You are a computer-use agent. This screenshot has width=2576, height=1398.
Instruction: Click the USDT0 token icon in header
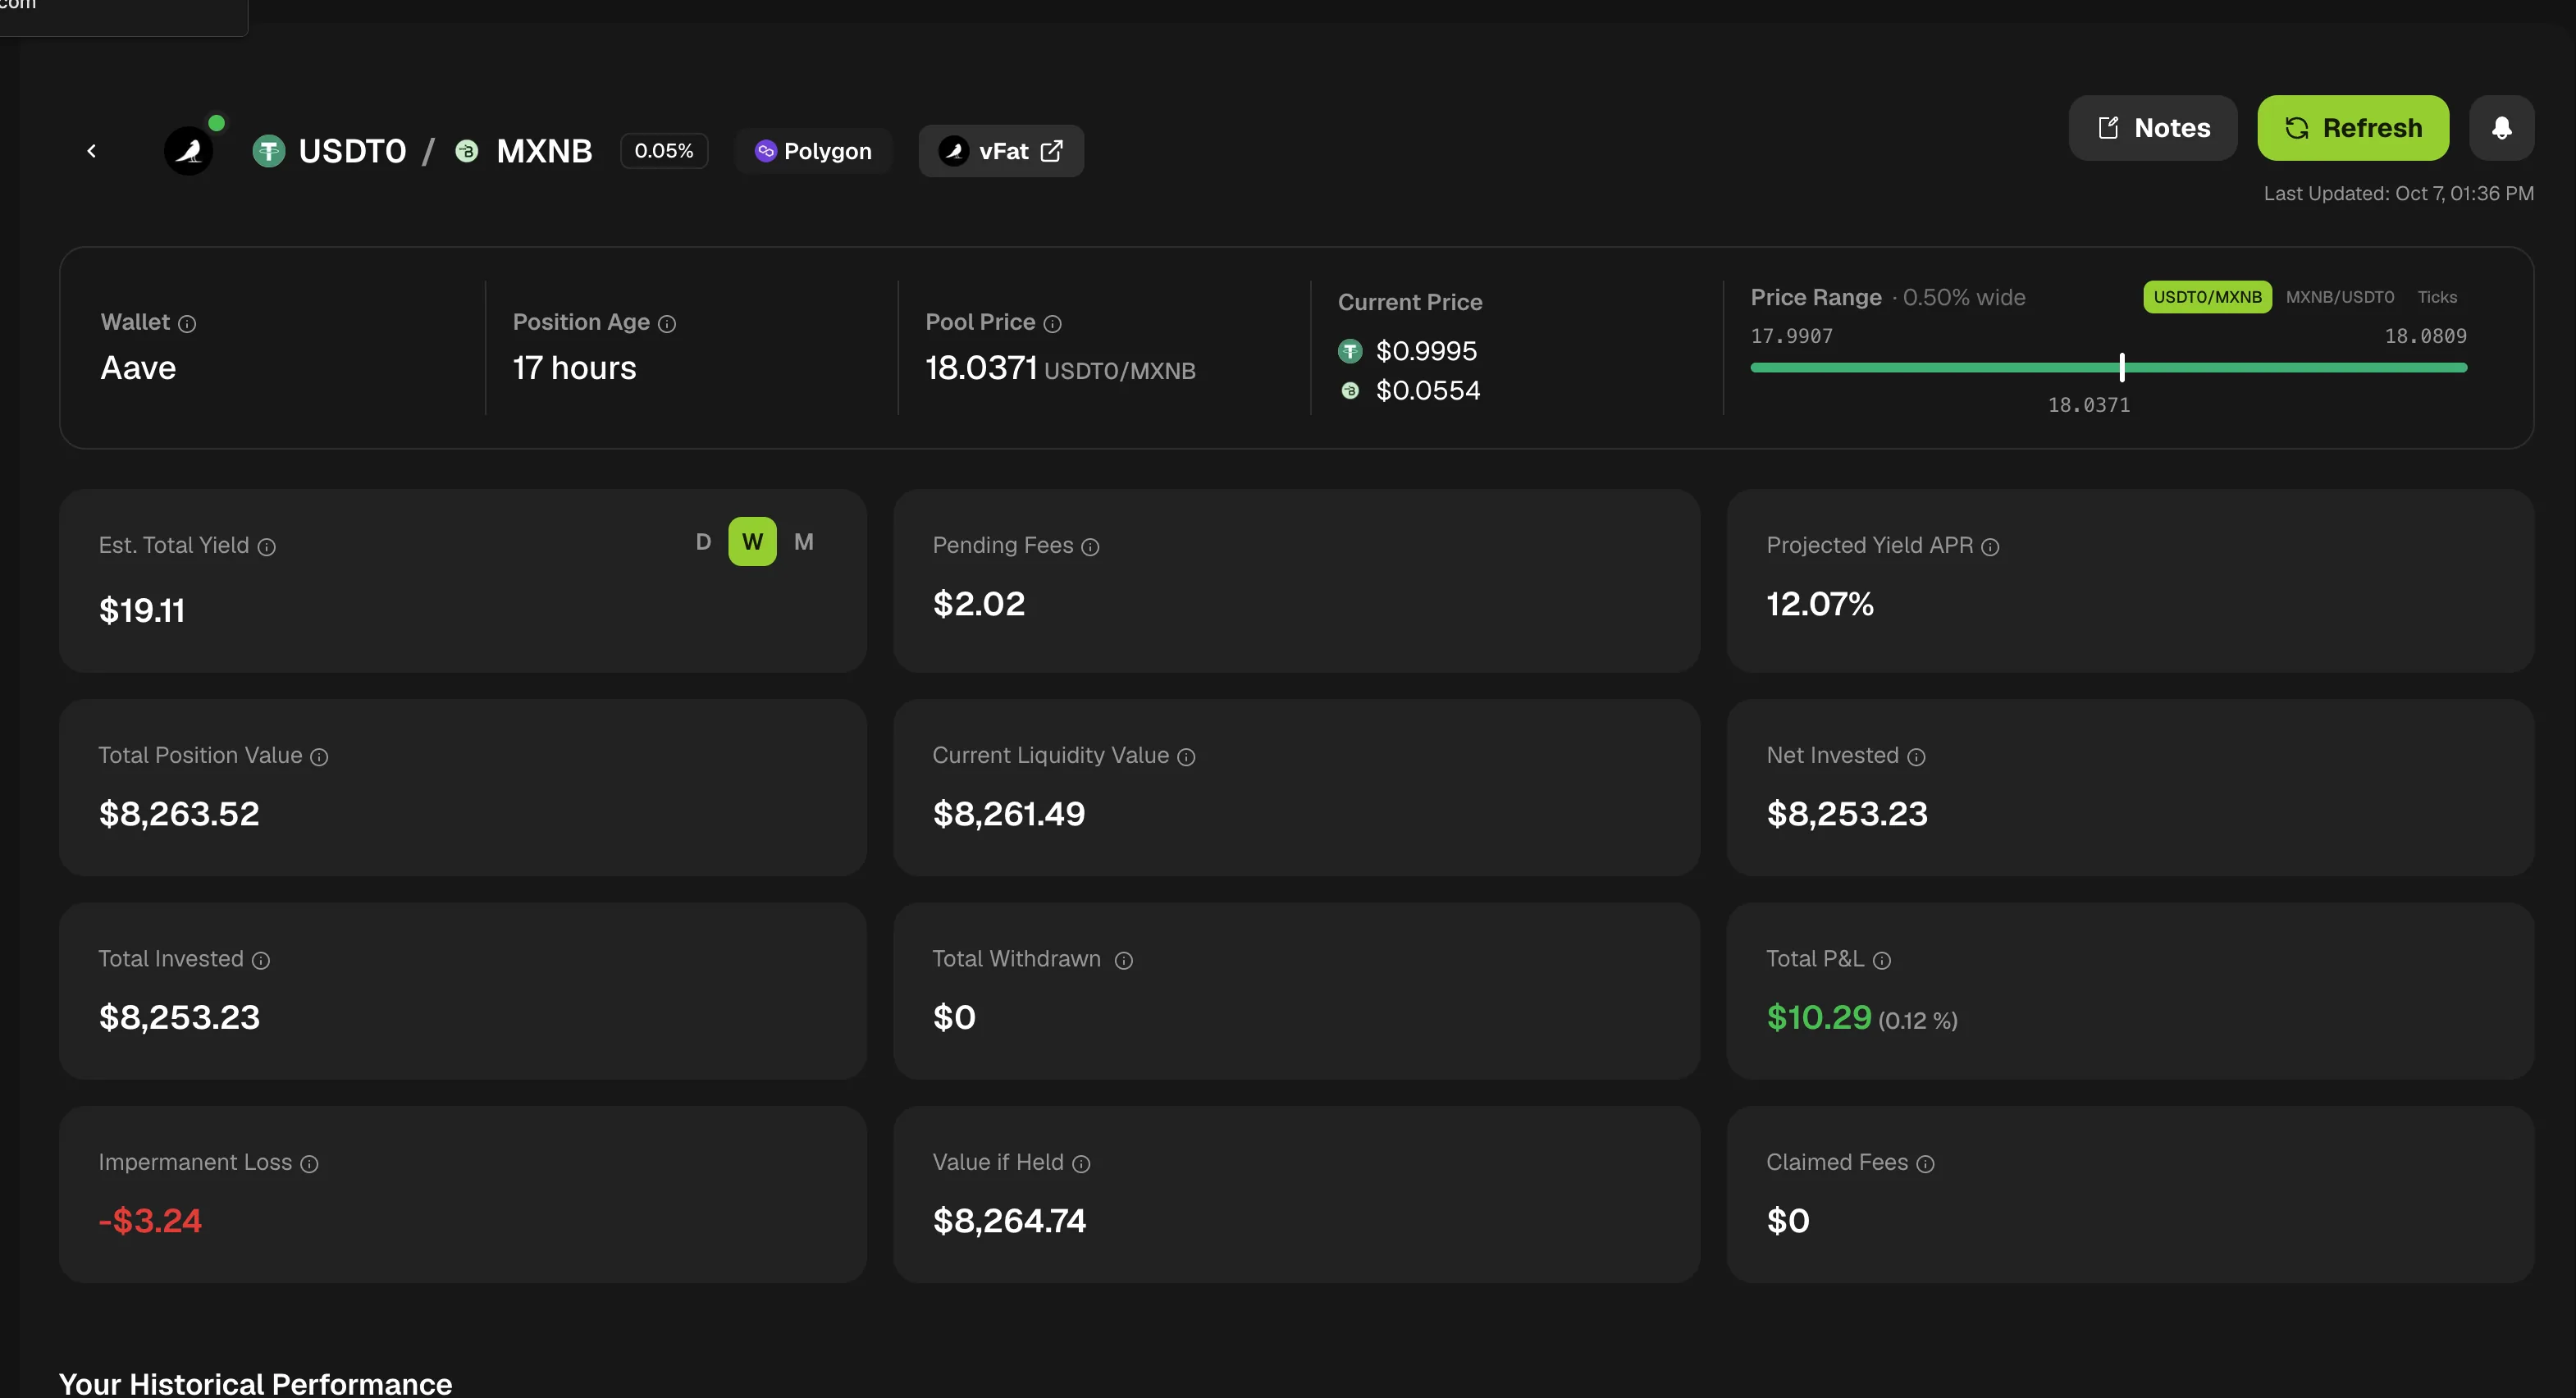(268, 151)
